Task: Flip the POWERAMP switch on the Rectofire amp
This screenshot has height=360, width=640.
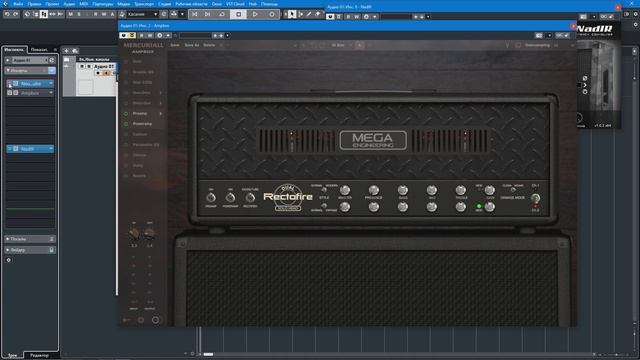Action: (230, 198)
